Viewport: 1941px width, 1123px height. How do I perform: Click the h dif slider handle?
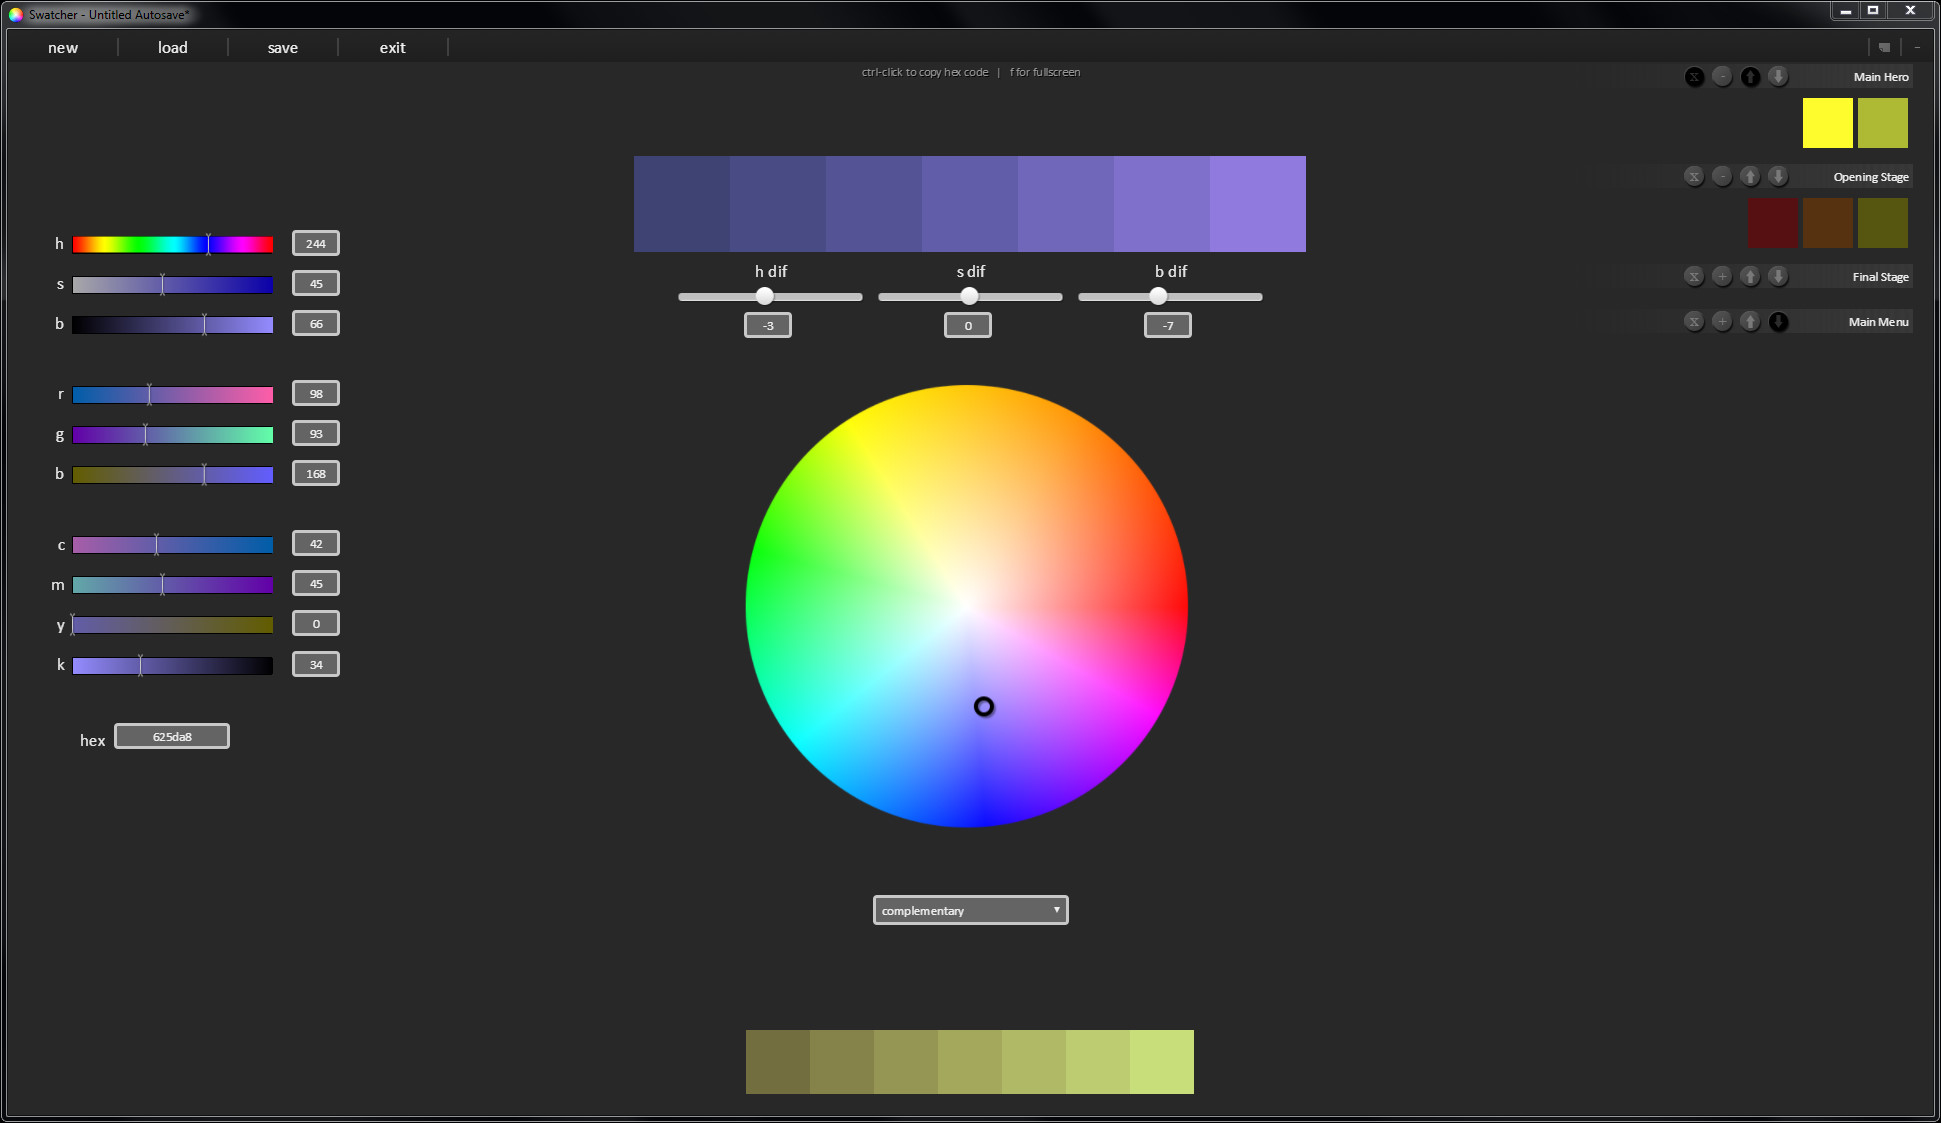point(766,296)
